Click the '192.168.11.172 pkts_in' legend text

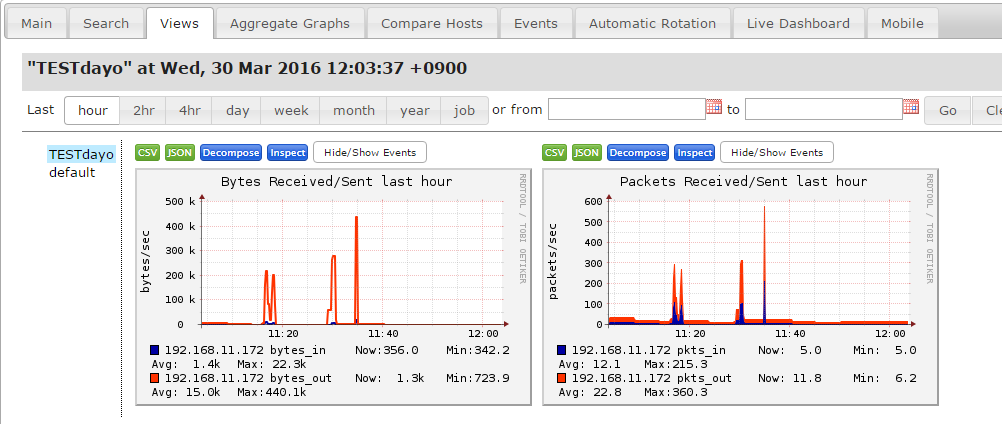pos(649,350)
